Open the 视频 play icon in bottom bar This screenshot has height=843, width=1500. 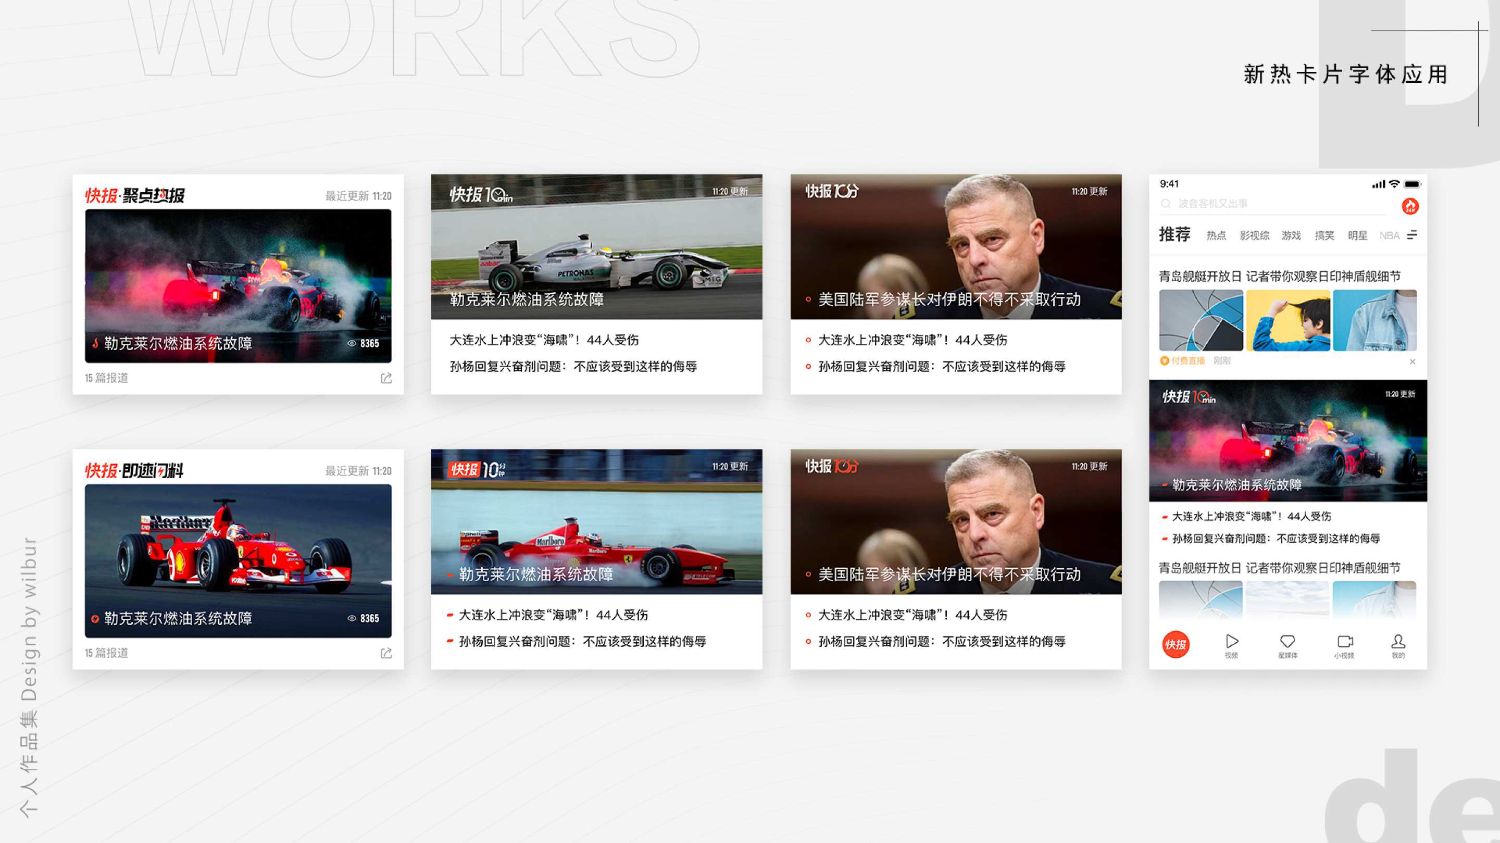coord(1232,642)
